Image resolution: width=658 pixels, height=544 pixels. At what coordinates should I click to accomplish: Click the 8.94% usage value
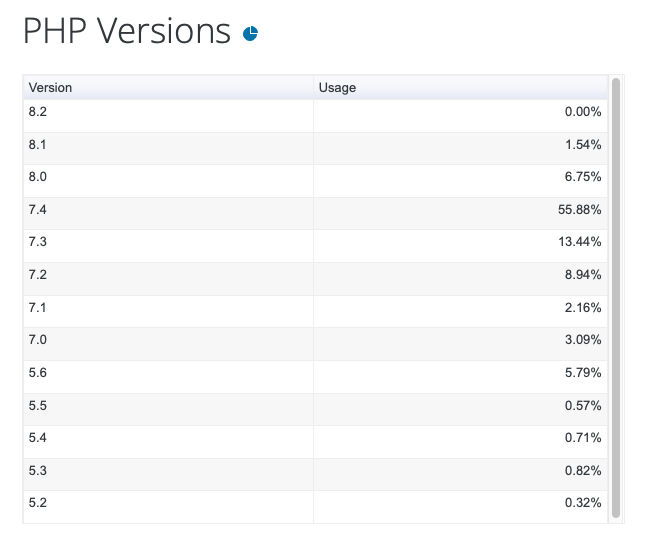pos(583,275)
